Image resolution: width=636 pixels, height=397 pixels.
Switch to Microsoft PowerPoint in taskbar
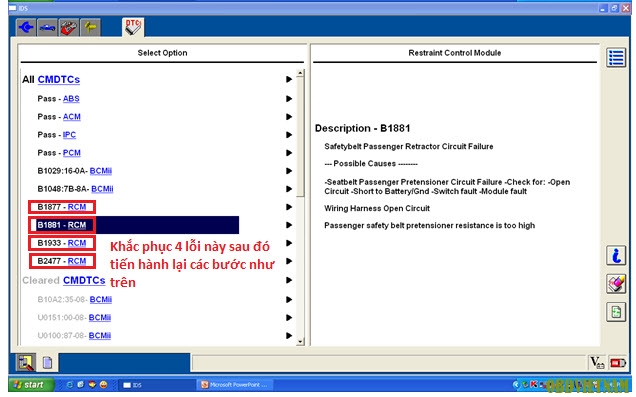[x=235, y=384]
